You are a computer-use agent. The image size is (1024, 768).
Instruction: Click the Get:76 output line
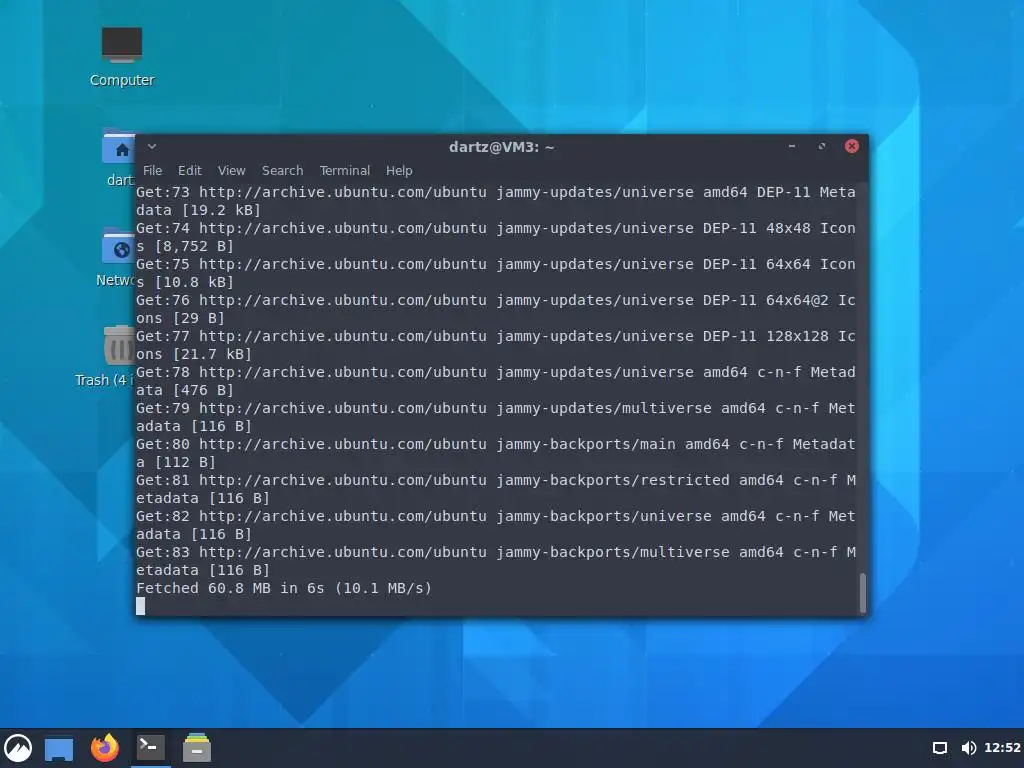coord(496,309)
